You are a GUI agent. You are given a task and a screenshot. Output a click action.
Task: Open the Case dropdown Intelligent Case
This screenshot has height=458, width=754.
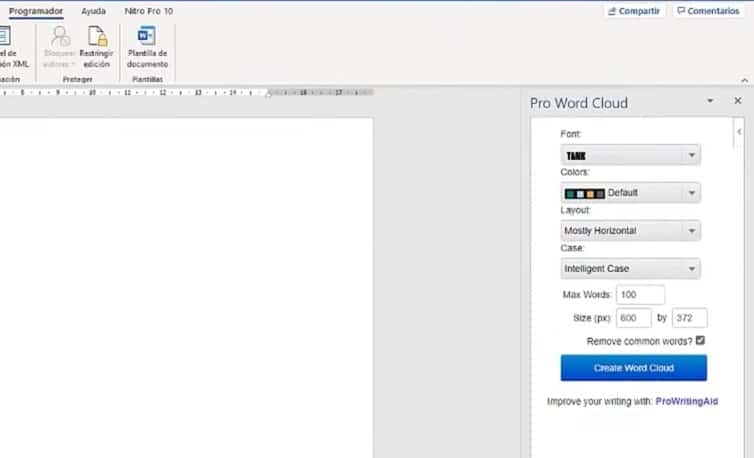pyautogui.click(x=630, y=269)
